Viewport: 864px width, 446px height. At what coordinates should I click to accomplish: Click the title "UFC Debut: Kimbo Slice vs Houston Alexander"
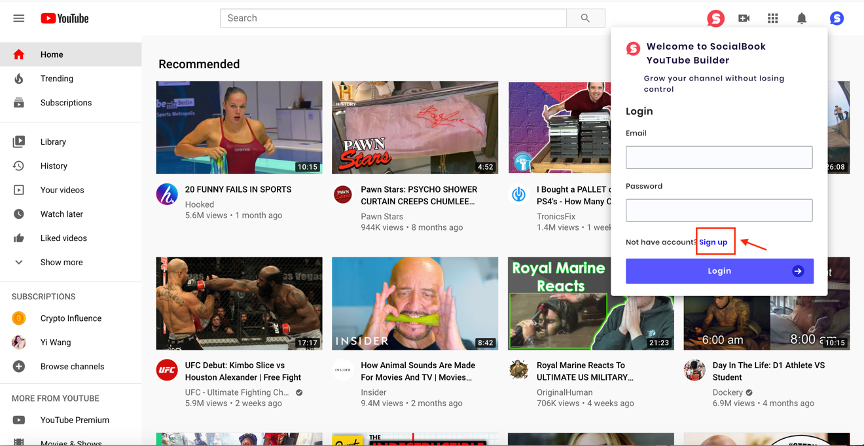[243, 372]
